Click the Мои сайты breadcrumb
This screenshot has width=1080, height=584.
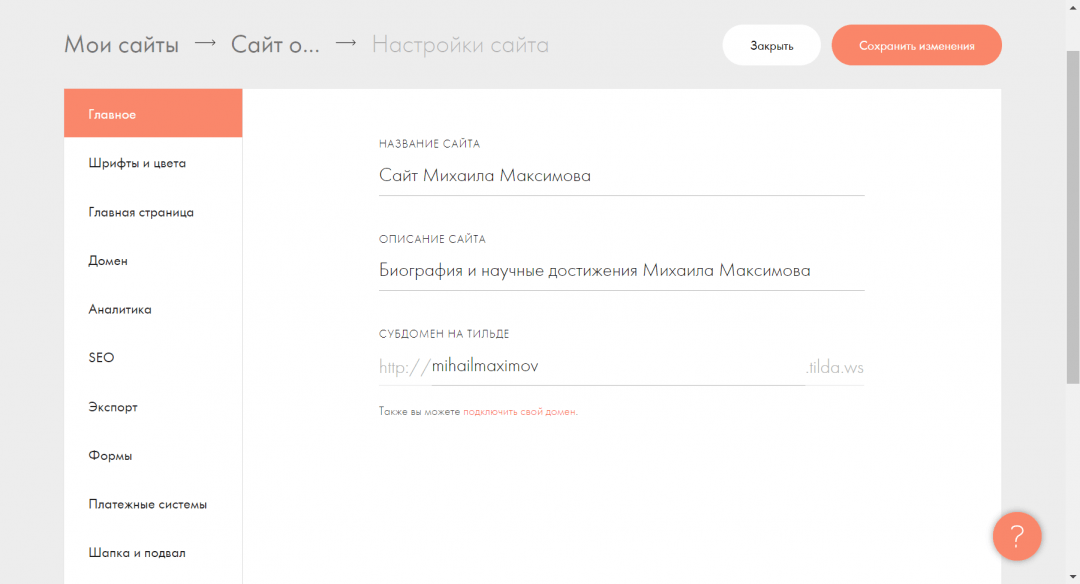click(x=121, y=45)
